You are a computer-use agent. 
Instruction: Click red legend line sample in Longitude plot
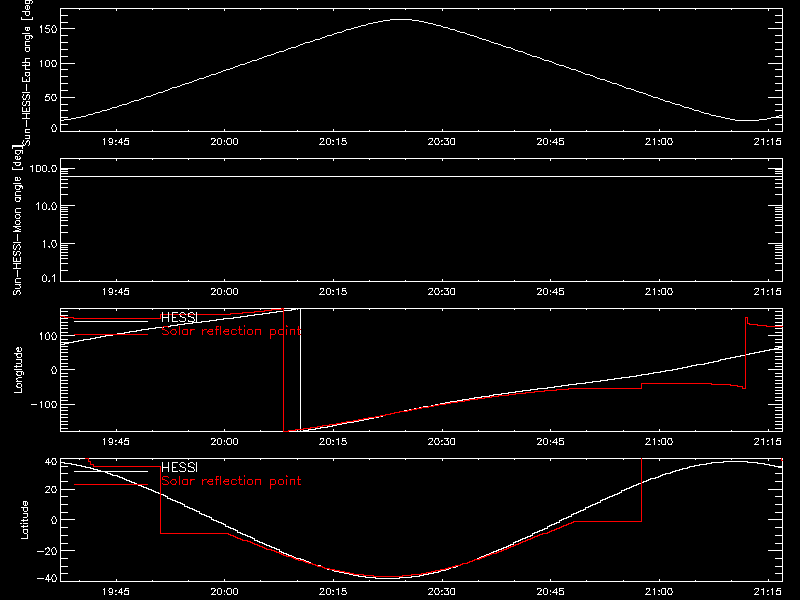pos(111,335)
